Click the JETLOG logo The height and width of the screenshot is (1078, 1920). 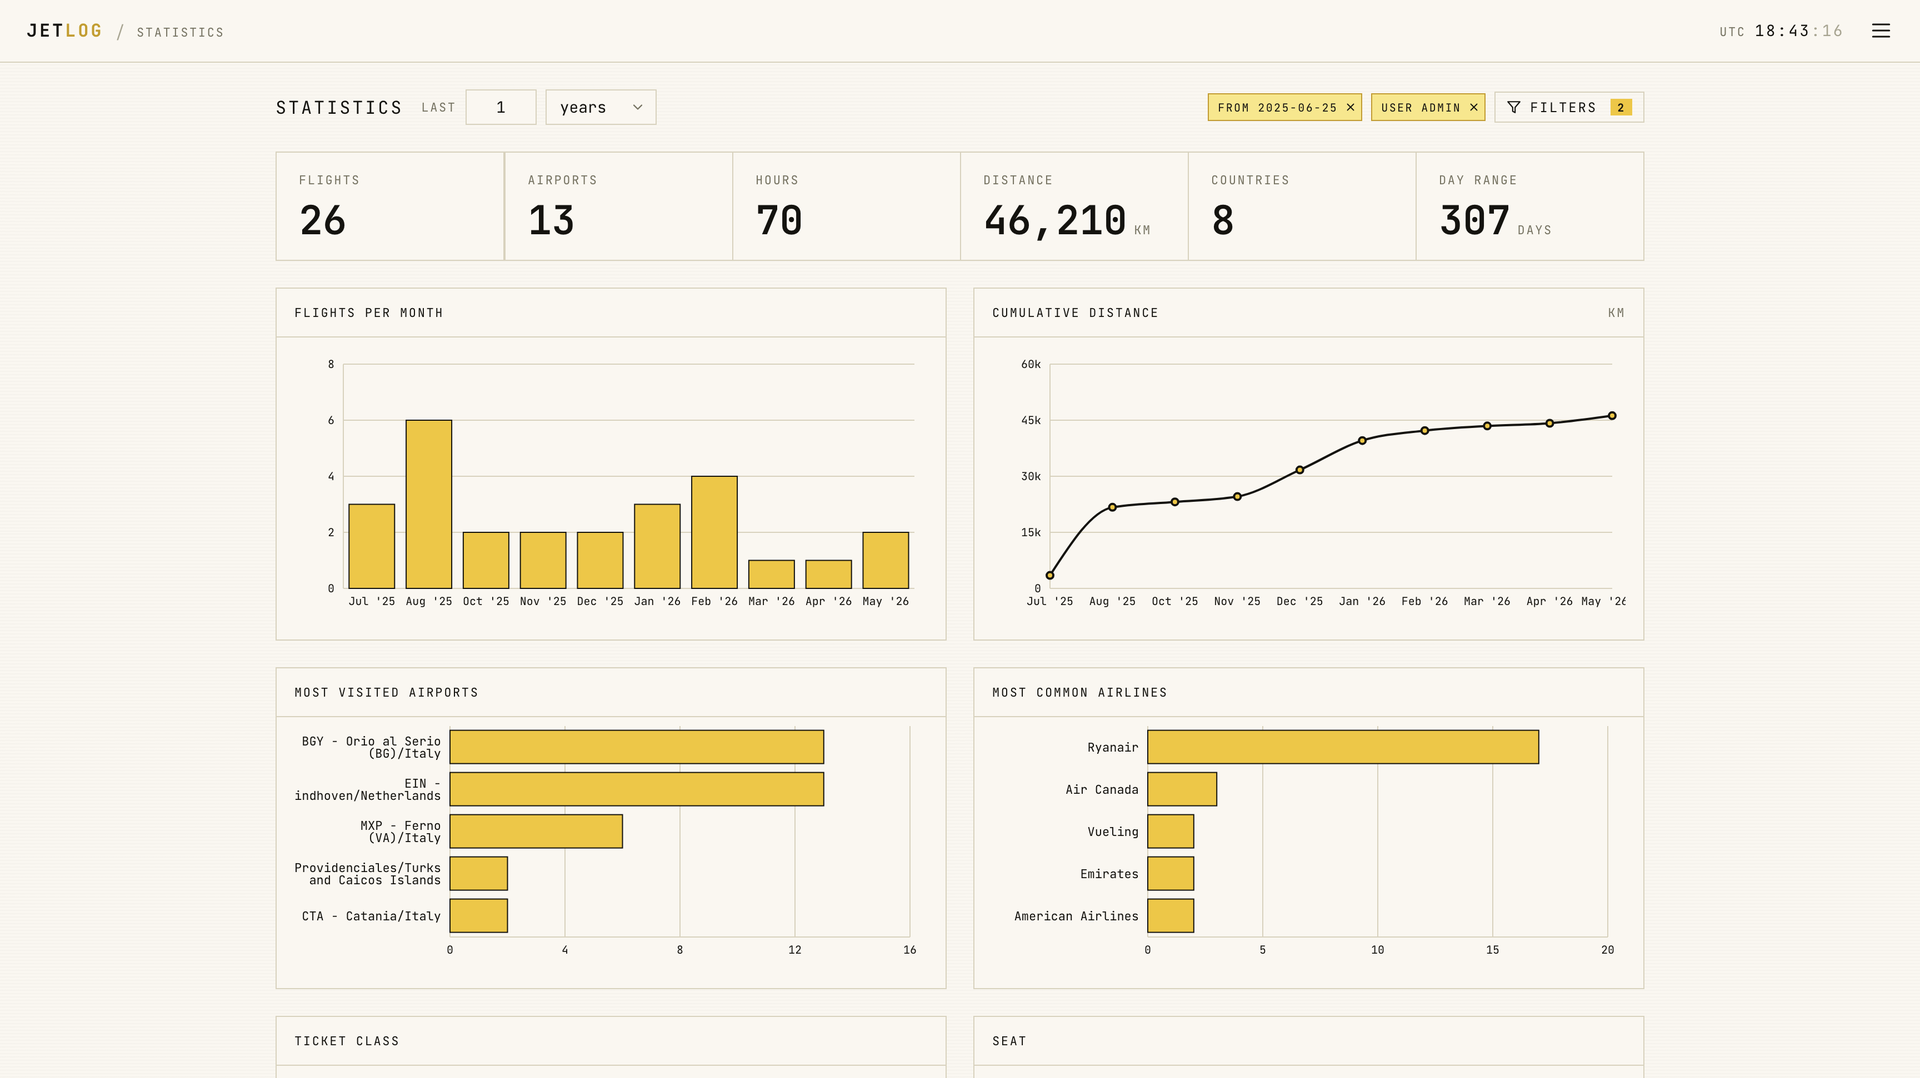coord(64,31)
